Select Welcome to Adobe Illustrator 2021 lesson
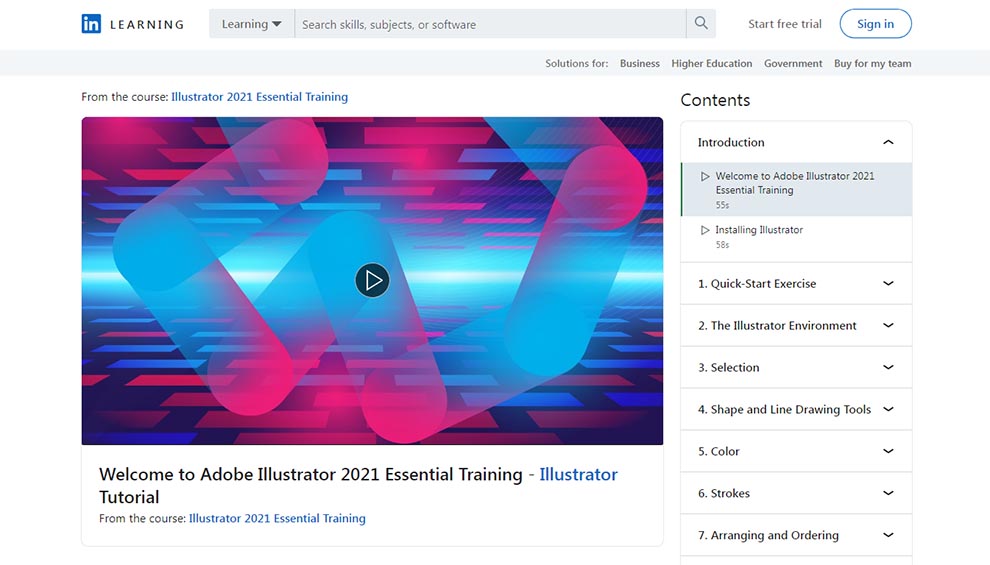The image size is (990, 565). (x=796, y=190)
